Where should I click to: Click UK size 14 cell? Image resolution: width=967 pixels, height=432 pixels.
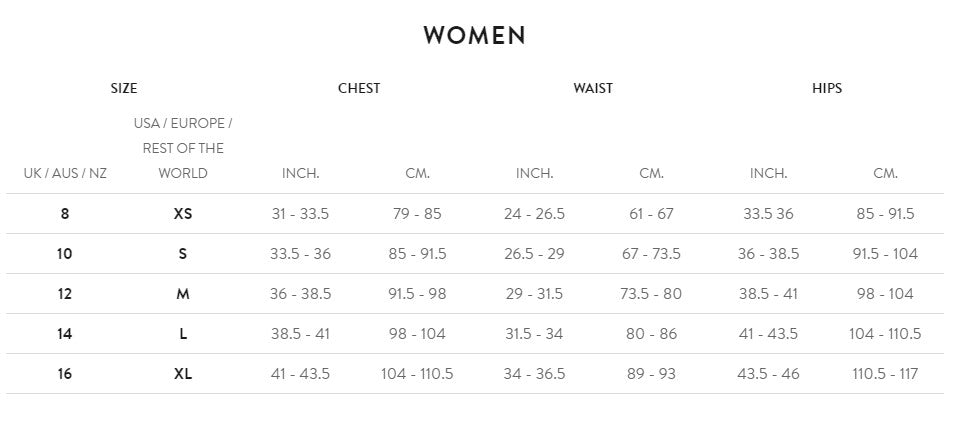click(x=65, y=334)
